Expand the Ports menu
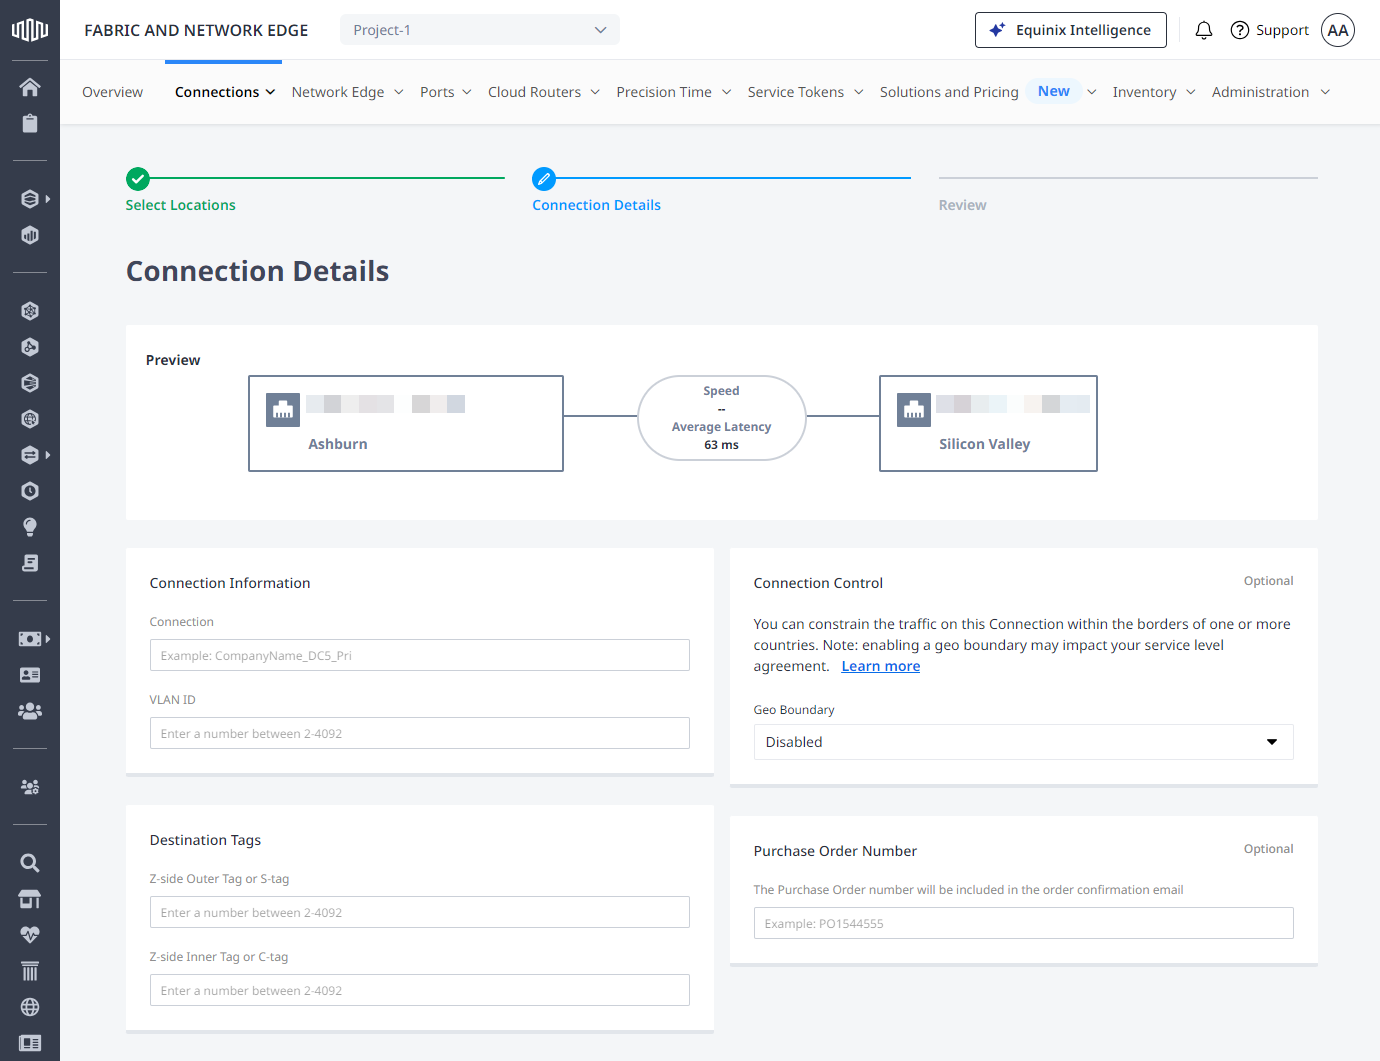1380x1061 pixels. (446, 92)
